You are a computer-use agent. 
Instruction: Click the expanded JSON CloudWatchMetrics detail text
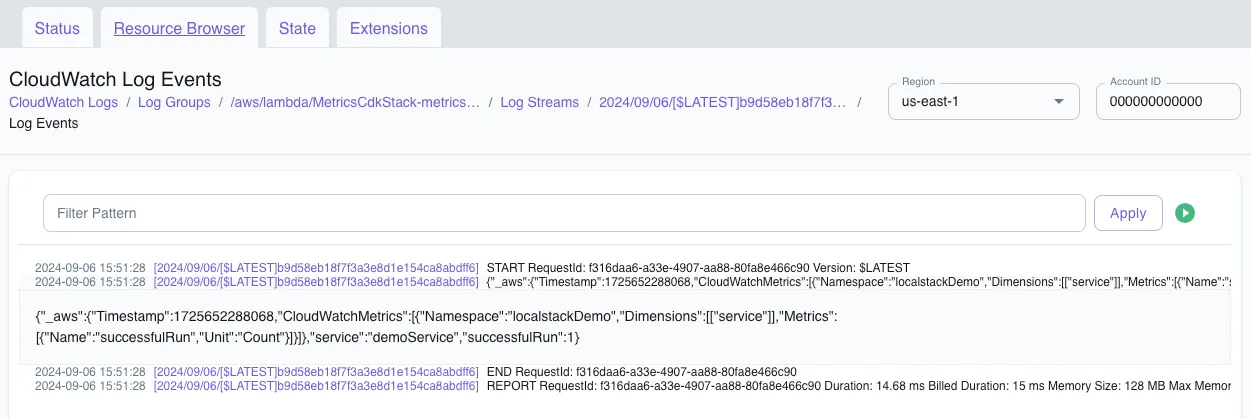tap(435, 326)
